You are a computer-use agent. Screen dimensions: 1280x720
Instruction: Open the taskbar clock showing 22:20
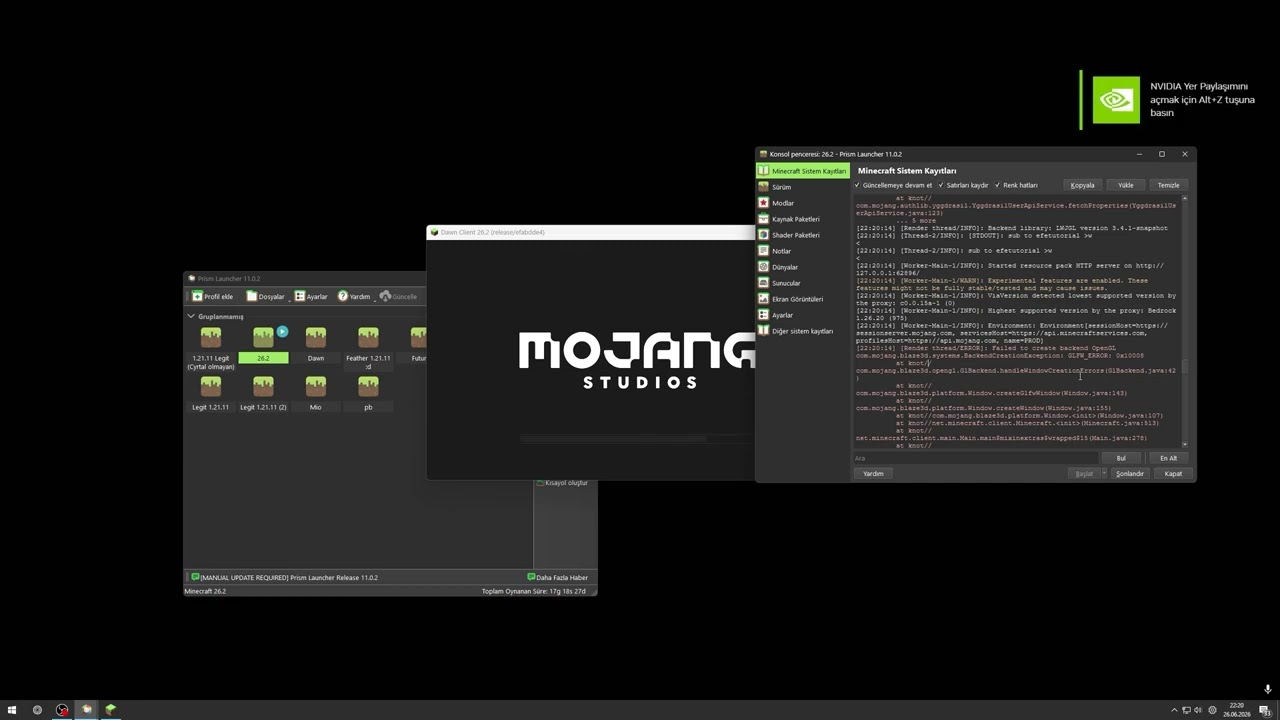[1237, 710]
